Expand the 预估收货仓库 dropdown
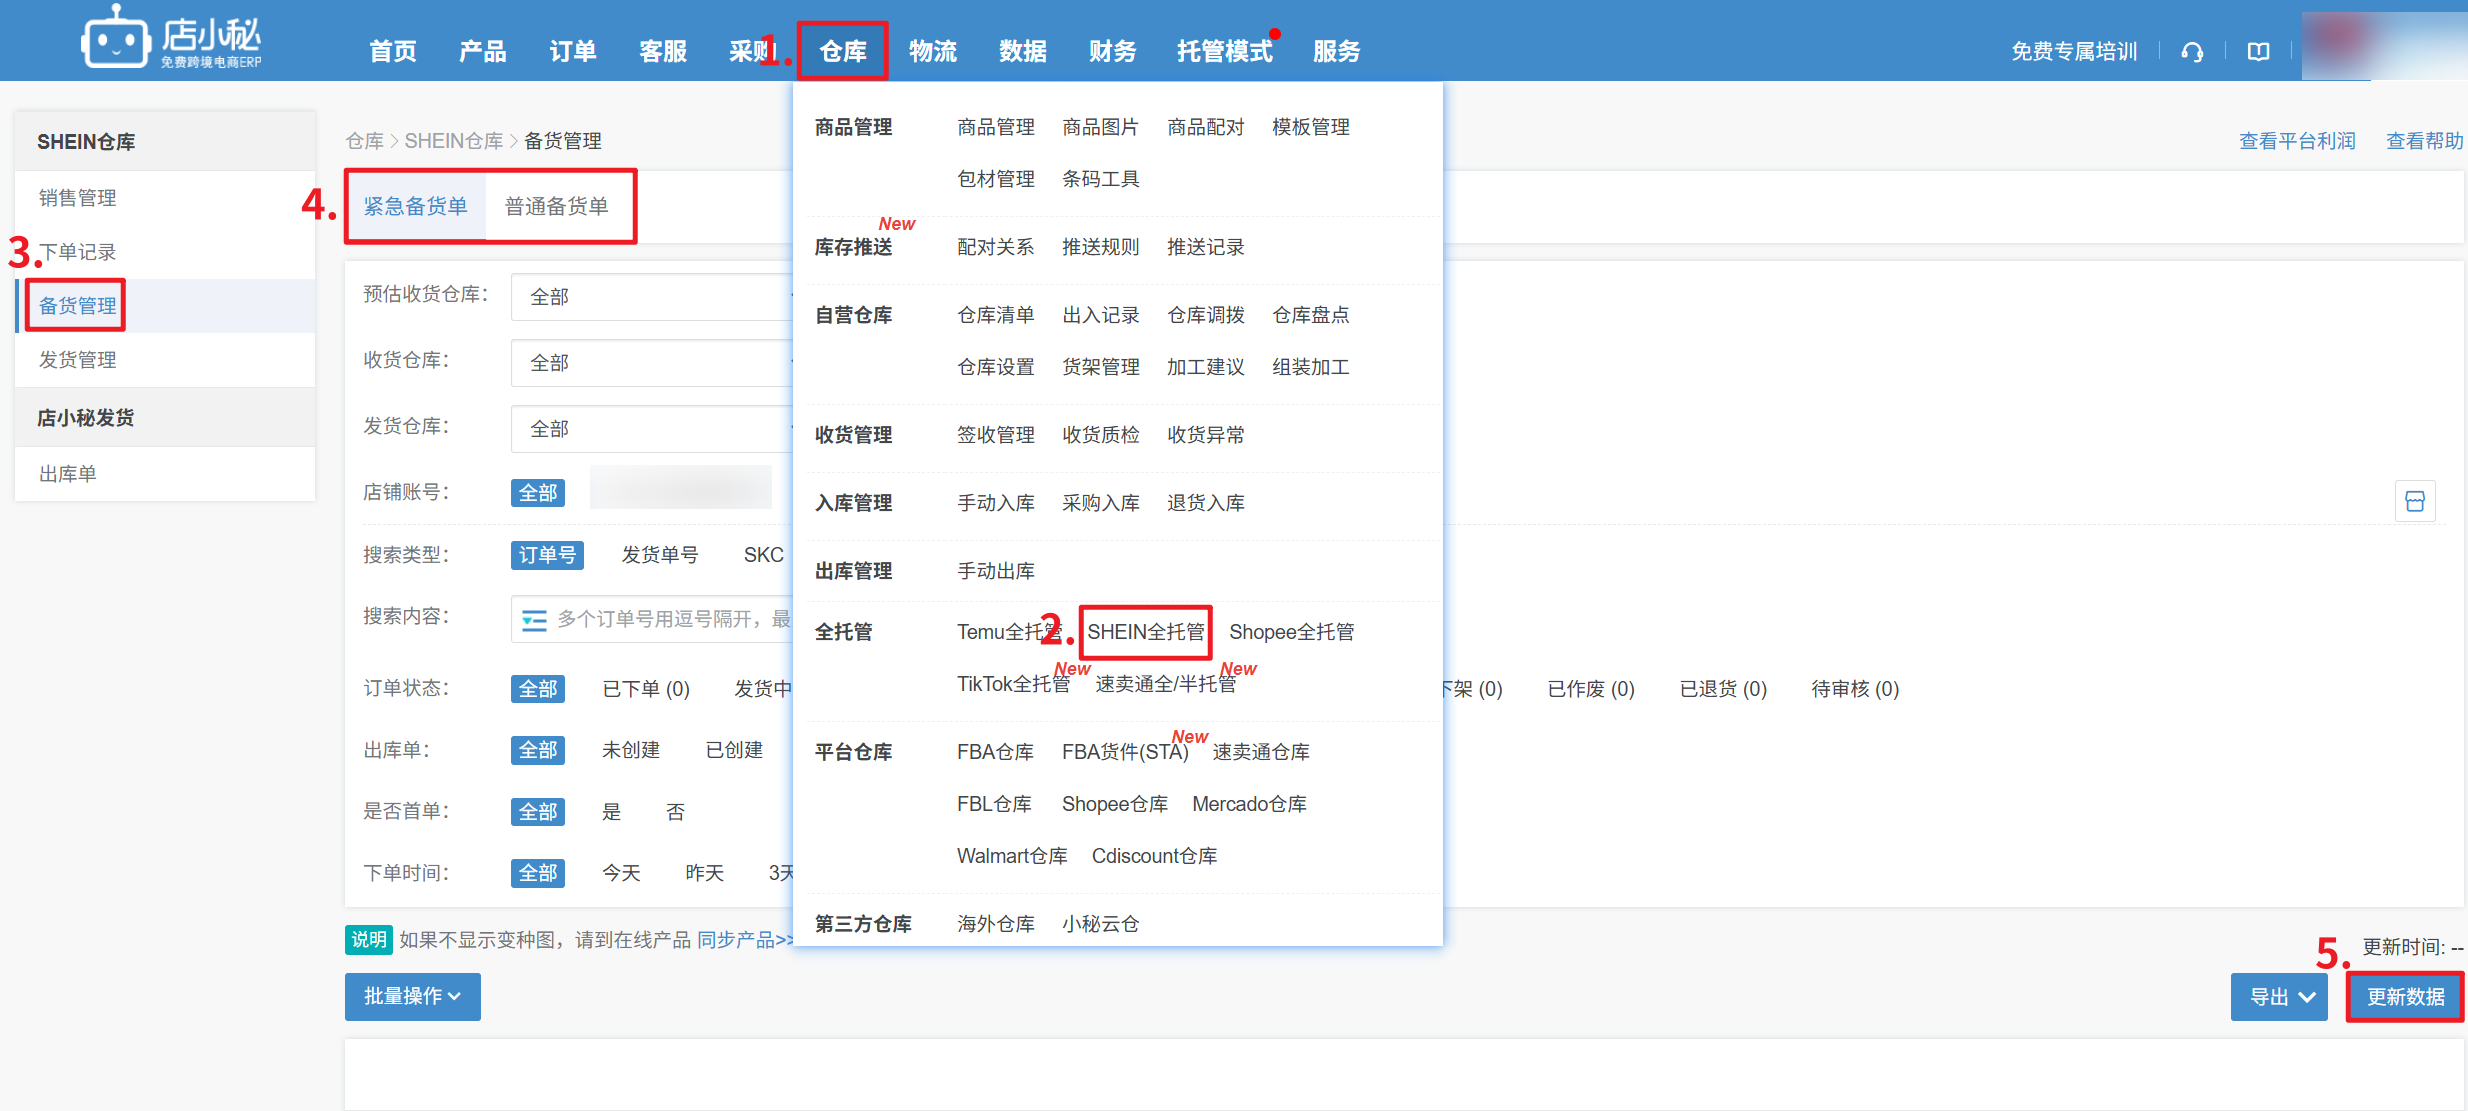The height and width of the screenshot is (1111, 2468). click(x=650, y=297)
